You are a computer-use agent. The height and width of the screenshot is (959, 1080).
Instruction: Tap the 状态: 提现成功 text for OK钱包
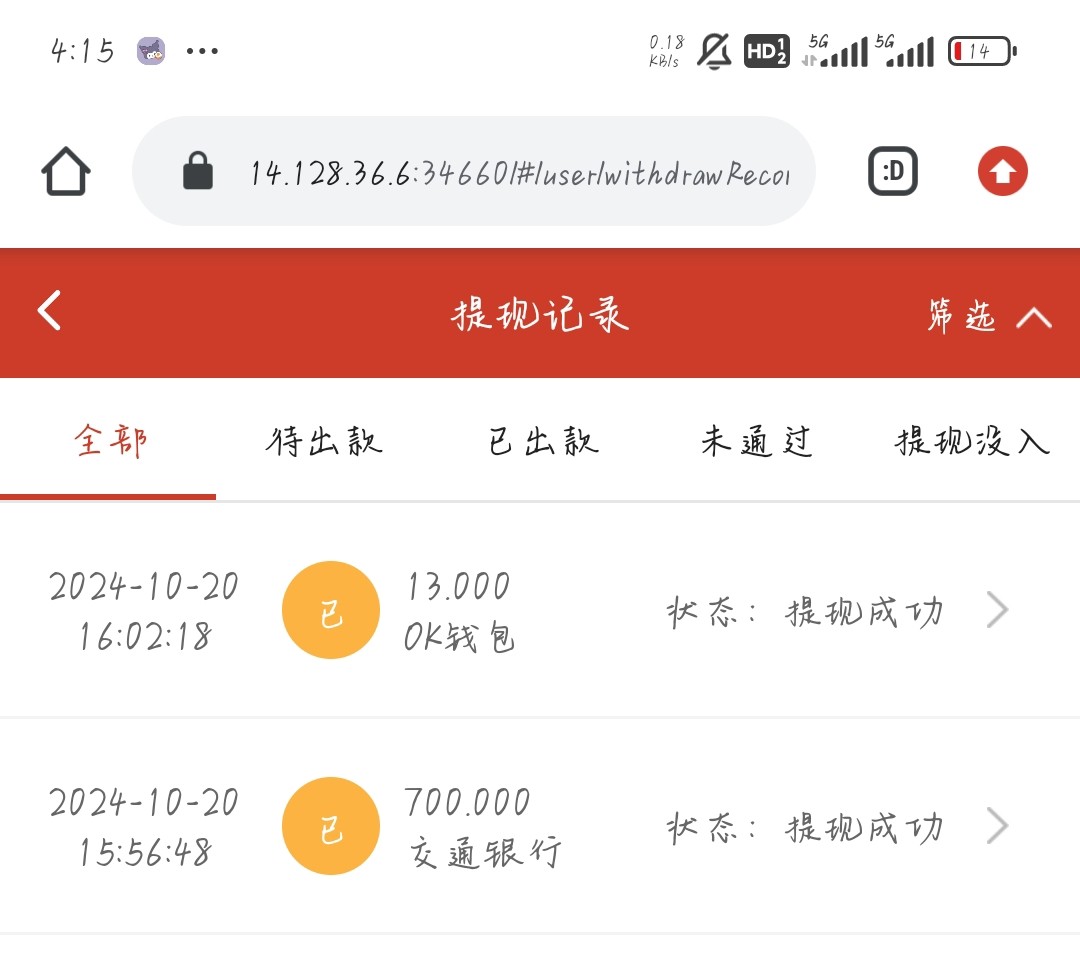(x=805, y=611)
